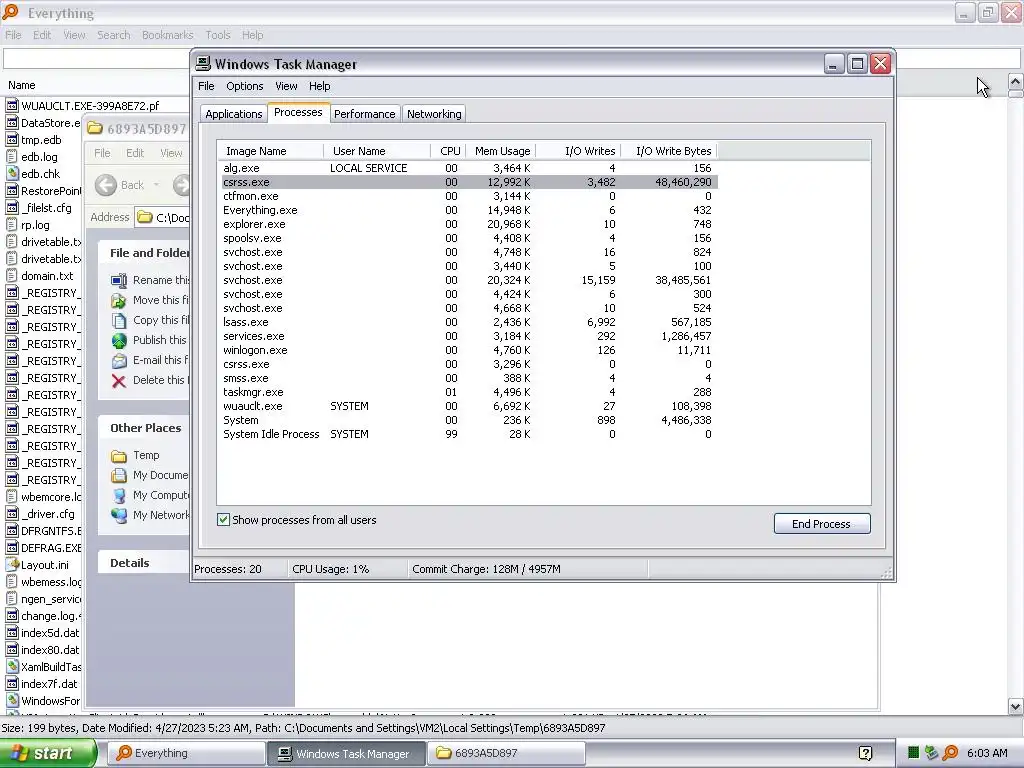Viewport: 1024px width, 768px height.
Task: Open Task Manager Help menu
Action: pyautogui.click(x=319, y=86)
